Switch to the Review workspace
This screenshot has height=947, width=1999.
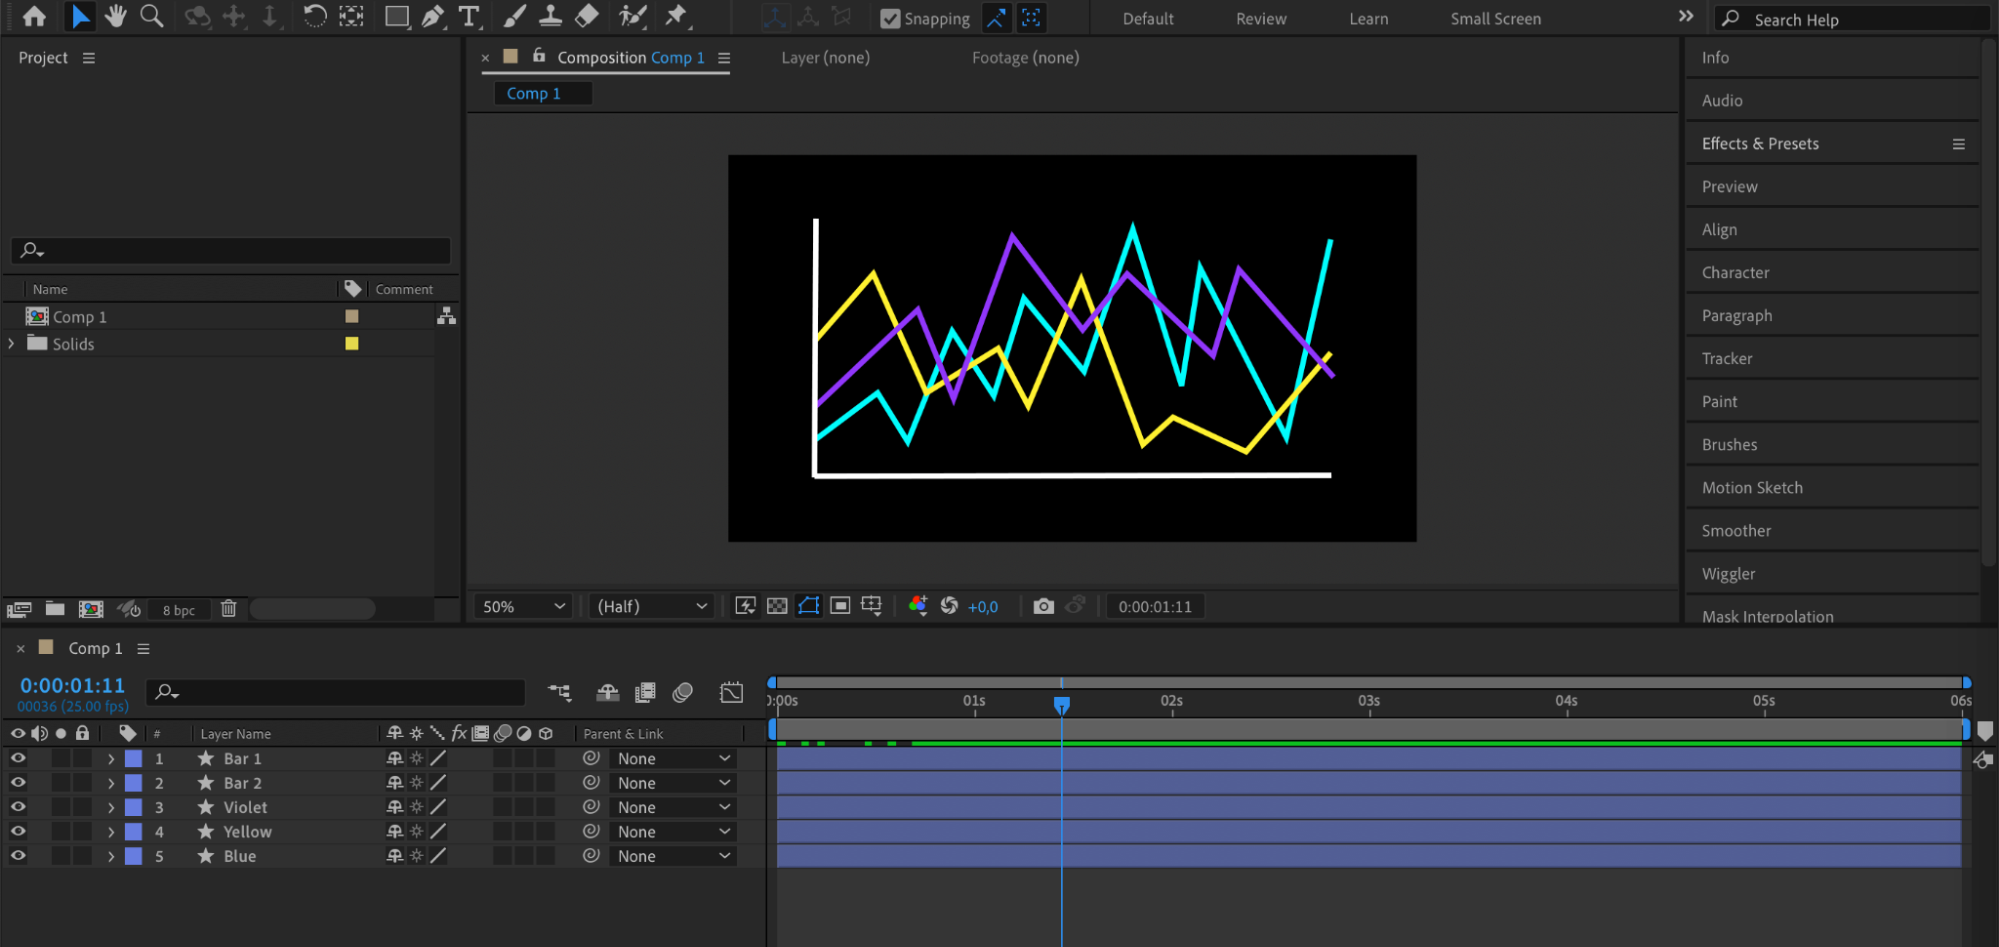coord(1260,19)
